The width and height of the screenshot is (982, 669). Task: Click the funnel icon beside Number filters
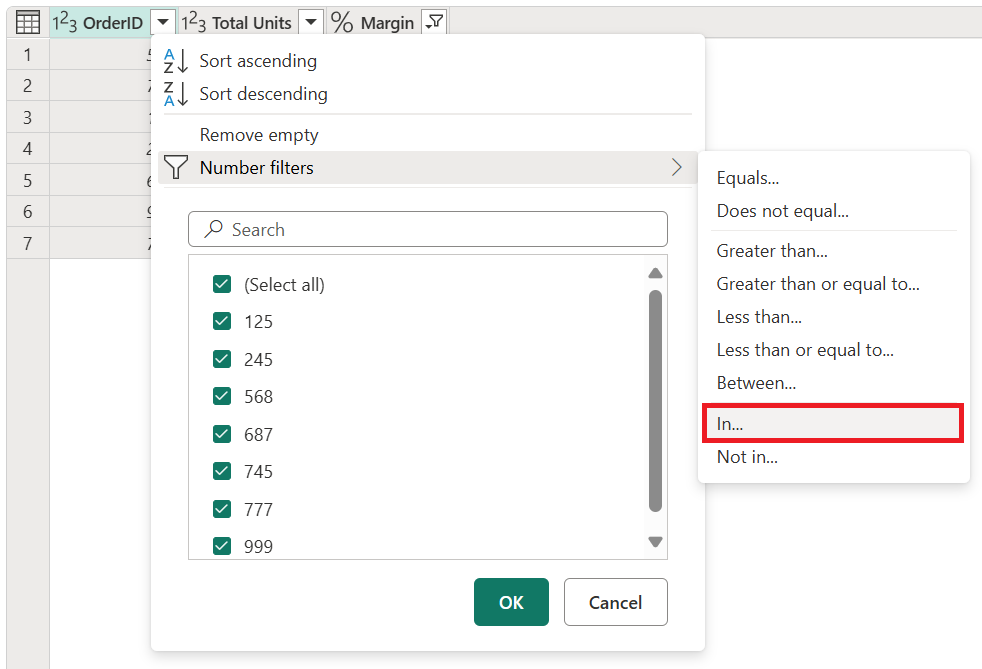[176, 168]
